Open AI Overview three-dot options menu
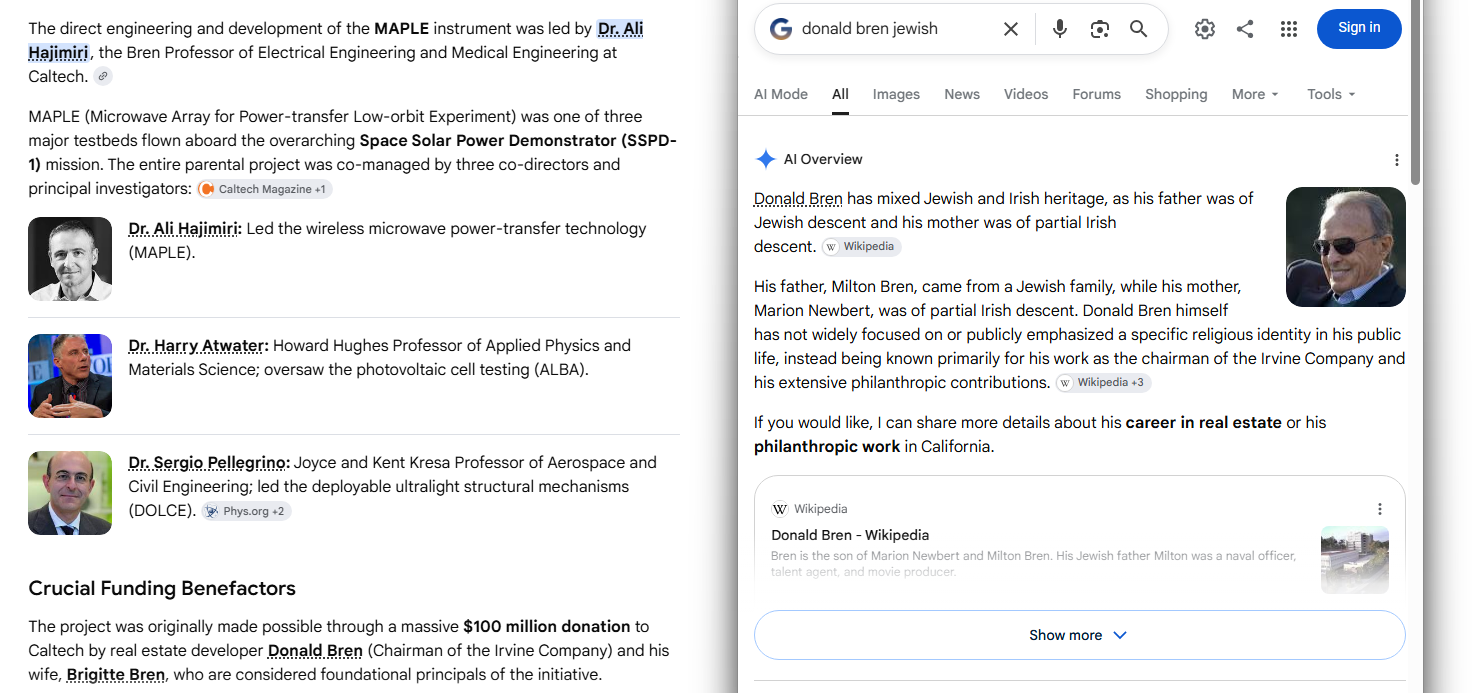 tap(1397, 160)
